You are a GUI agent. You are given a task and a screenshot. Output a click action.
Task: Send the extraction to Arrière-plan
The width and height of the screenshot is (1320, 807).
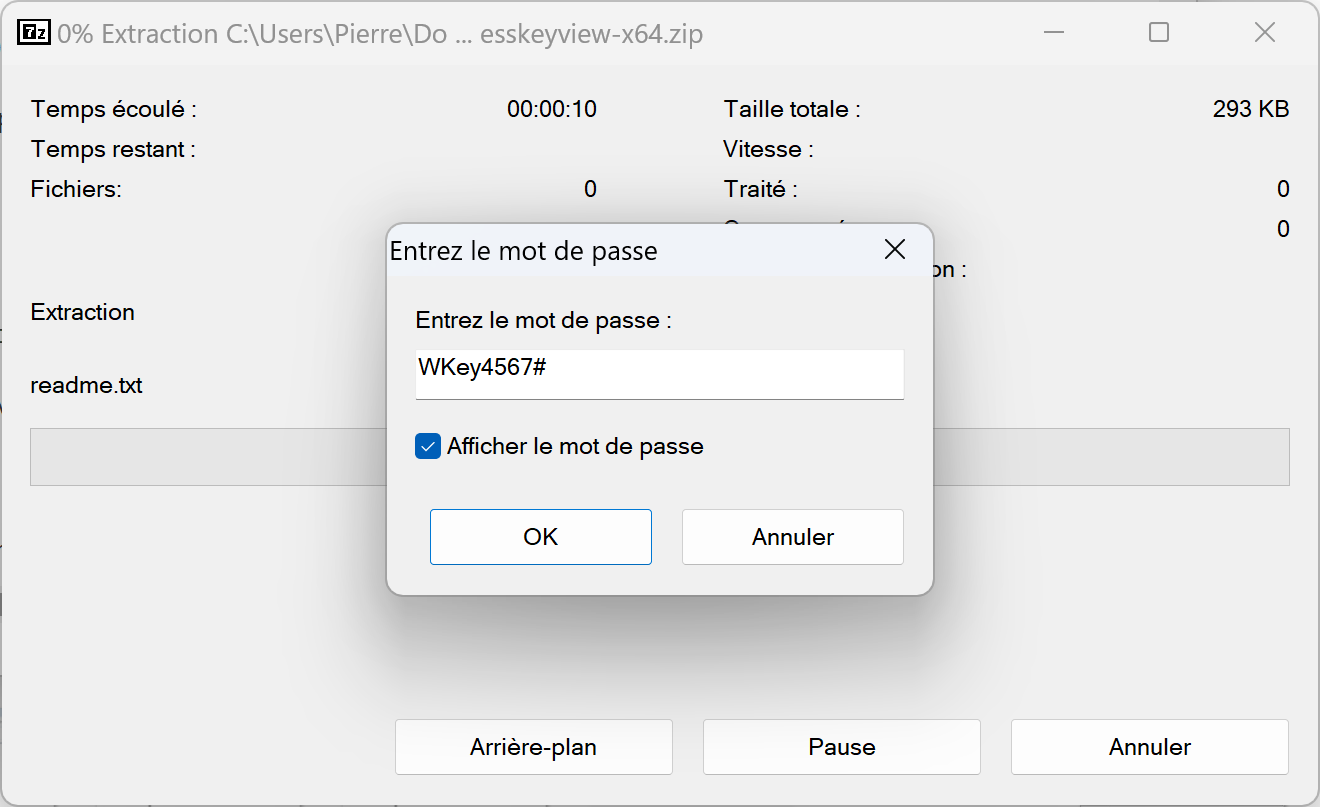point(534,747)
